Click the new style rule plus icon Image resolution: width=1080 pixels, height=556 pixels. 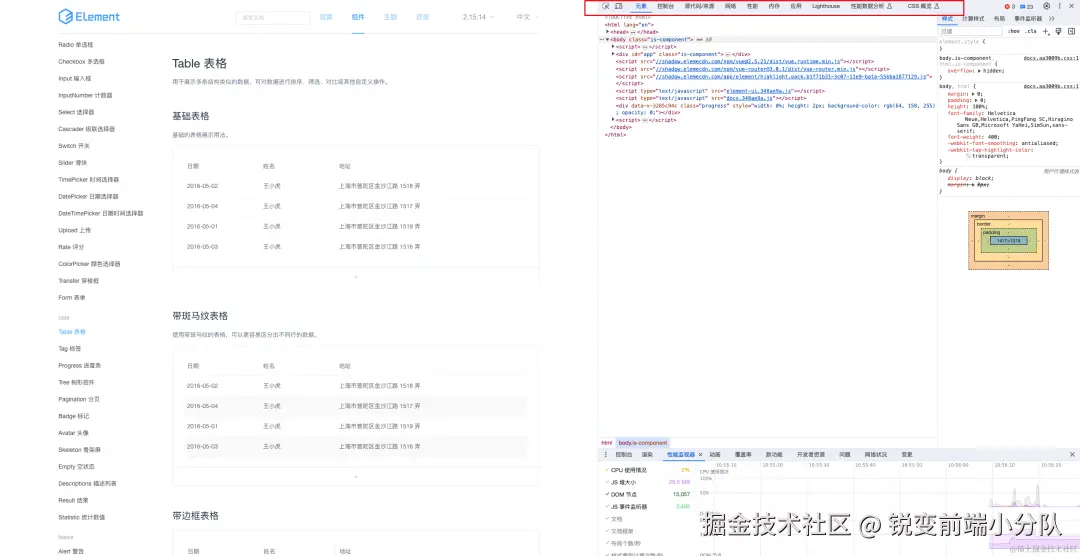click(x=1046, y=31)
